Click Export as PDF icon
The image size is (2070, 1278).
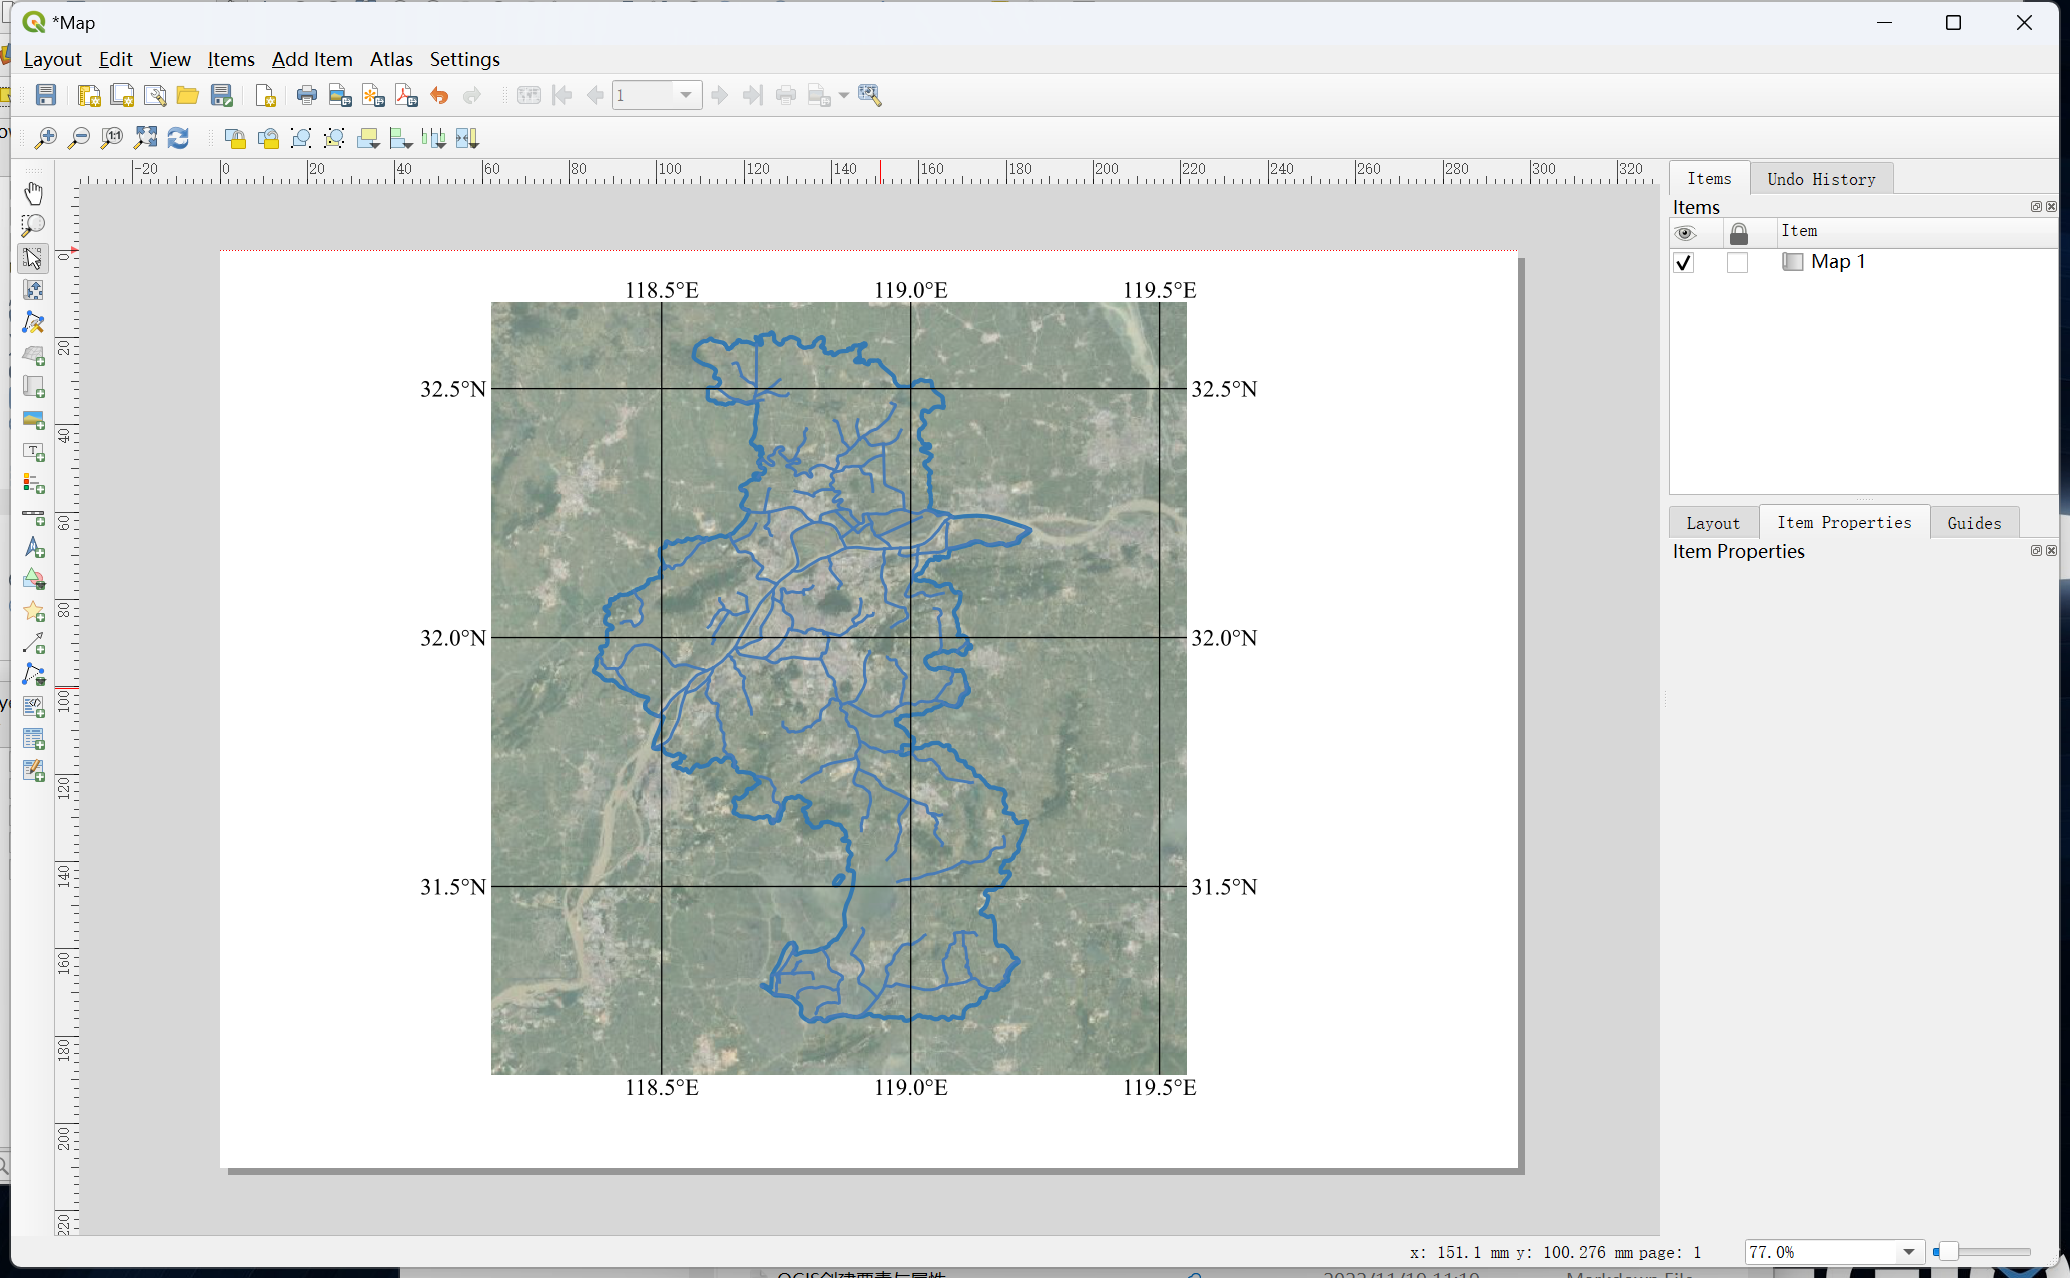pyautogui.click(x=406, y=95)
